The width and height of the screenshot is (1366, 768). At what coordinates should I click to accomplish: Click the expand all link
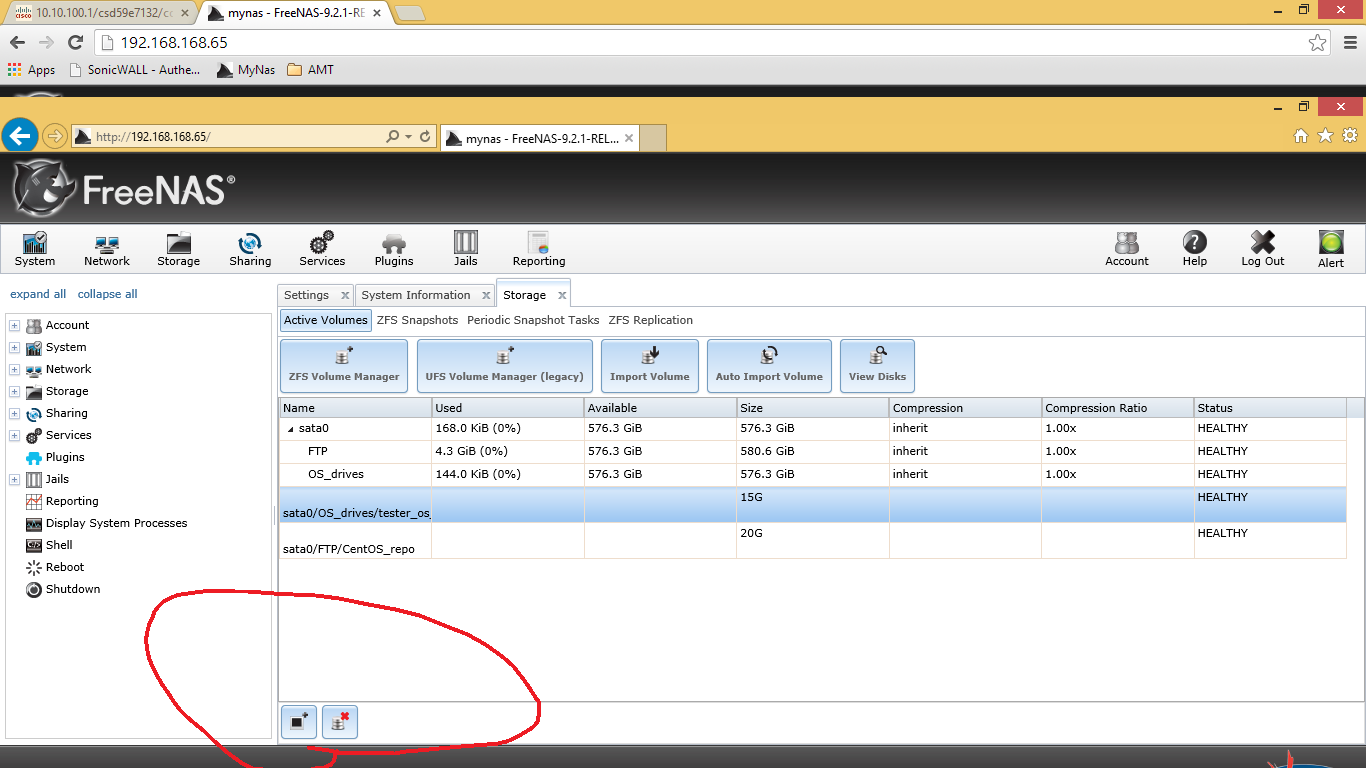click(38, 294)
